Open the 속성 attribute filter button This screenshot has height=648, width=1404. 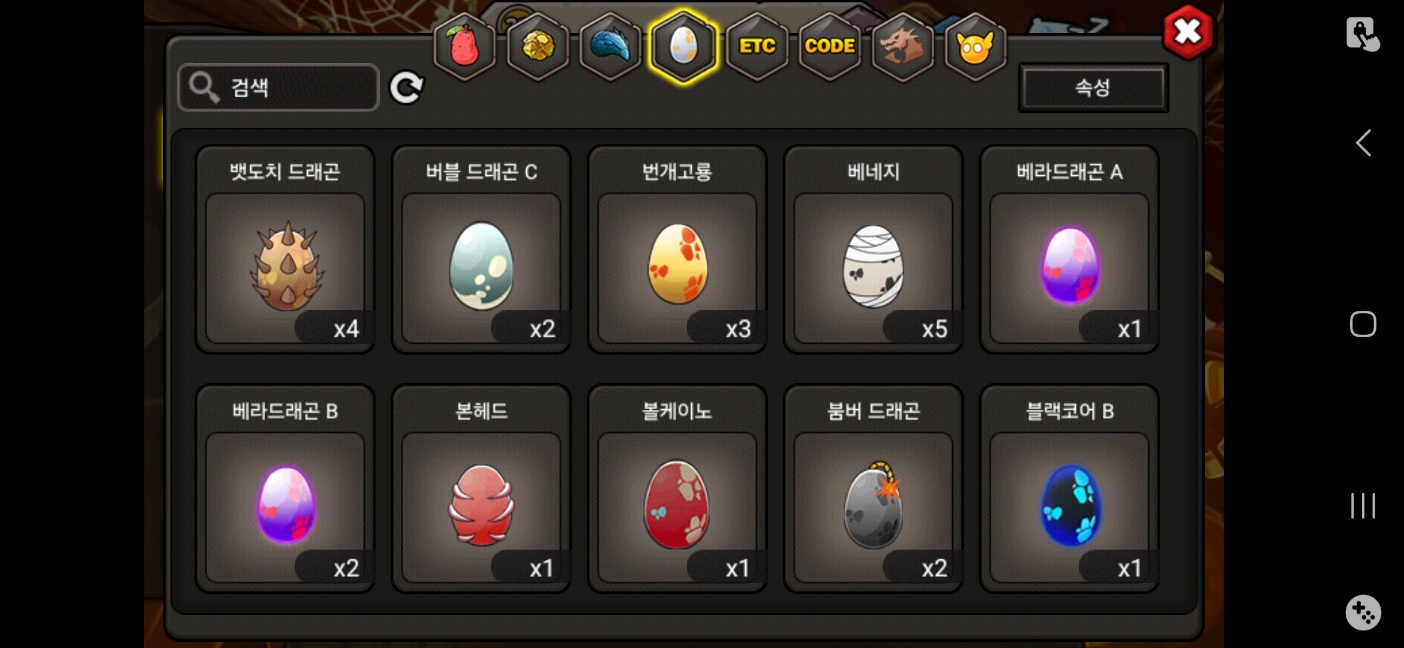[x=1093, y=87]
